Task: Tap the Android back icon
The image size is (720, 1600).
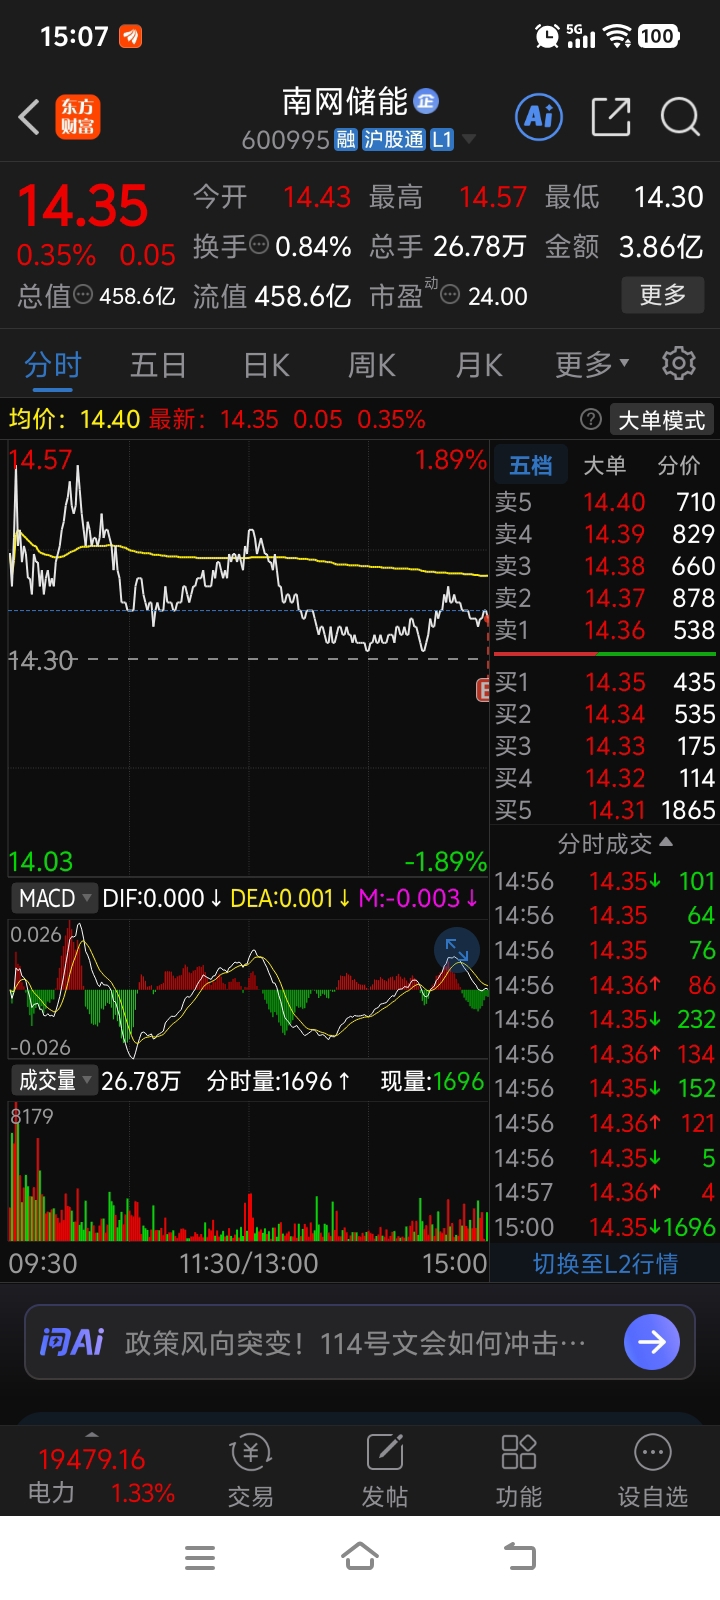Action: 519,1557
